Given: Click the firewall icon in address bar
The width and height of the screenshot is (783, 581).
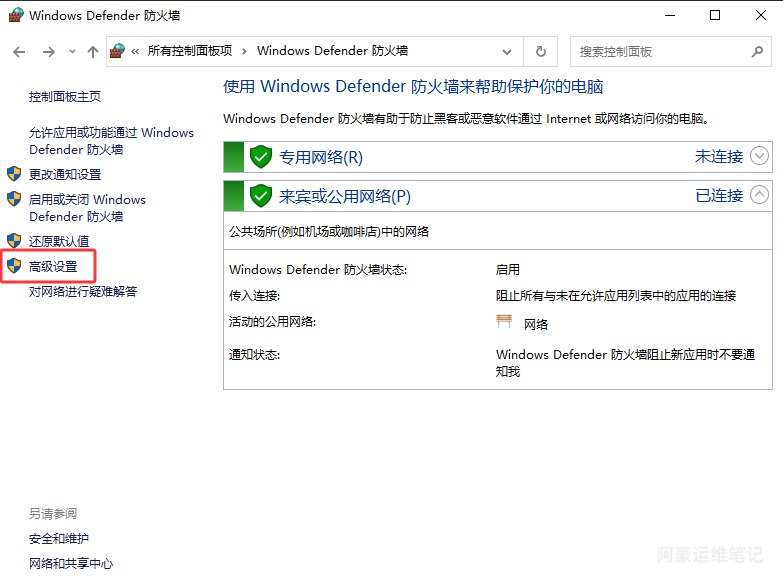Looking at the screenshot, I should tap(117, 51).
